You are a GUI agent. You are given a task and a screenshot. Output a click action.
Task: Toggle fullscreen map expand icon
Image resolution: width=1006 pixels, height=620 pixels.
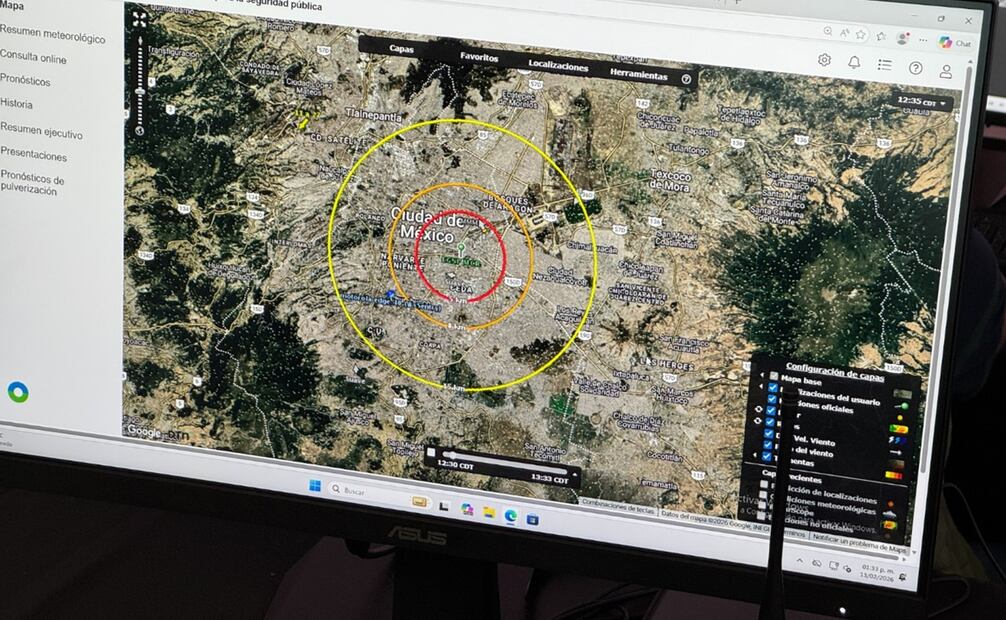140,18
